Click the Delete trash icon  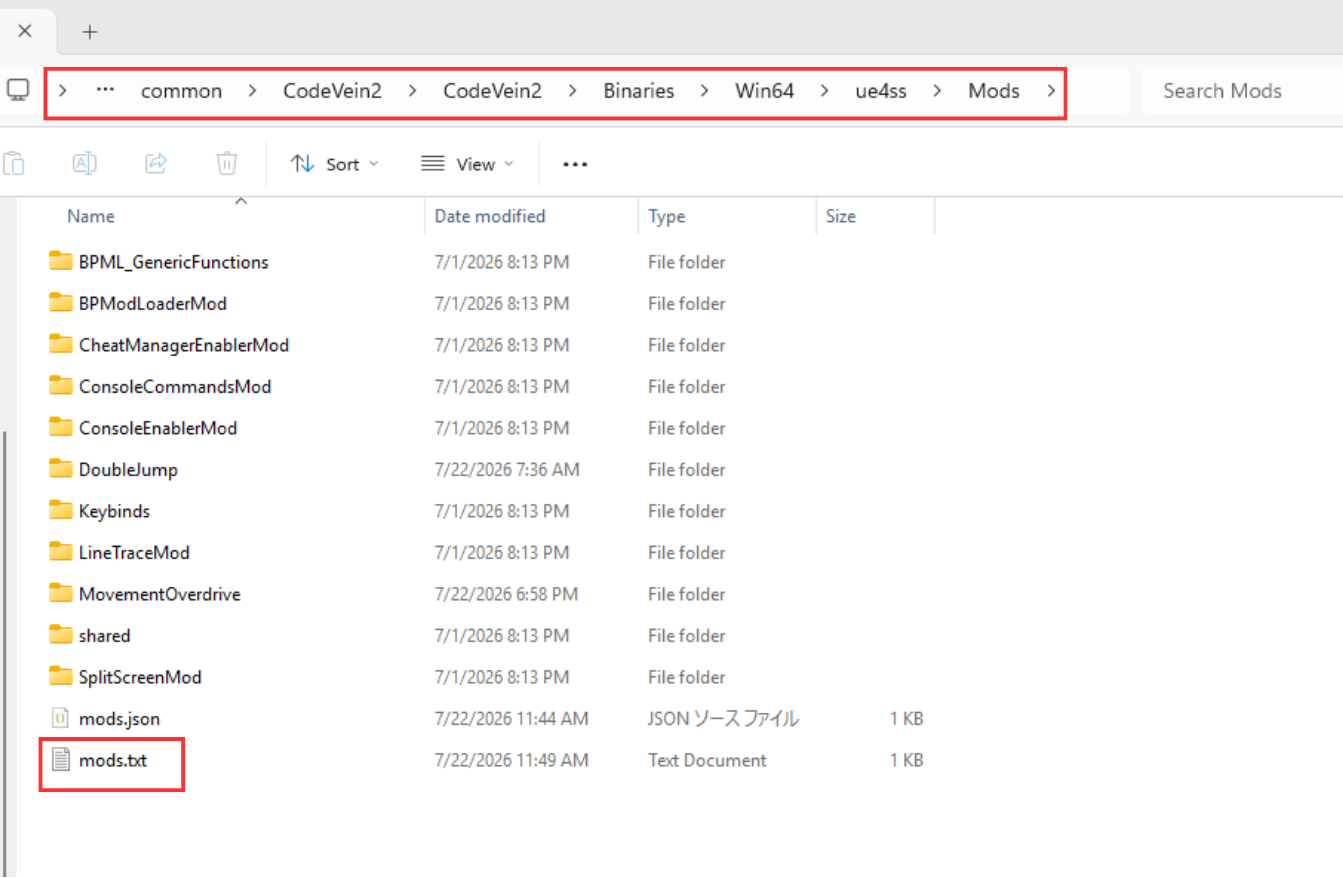pyautogui.click(x=227, y=163)
